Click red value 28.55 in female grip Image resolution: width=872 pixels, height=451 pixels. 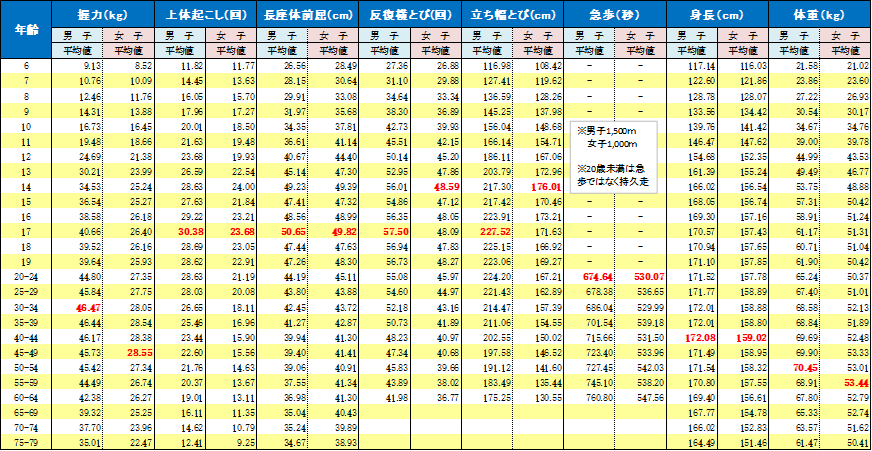[138, 353]
